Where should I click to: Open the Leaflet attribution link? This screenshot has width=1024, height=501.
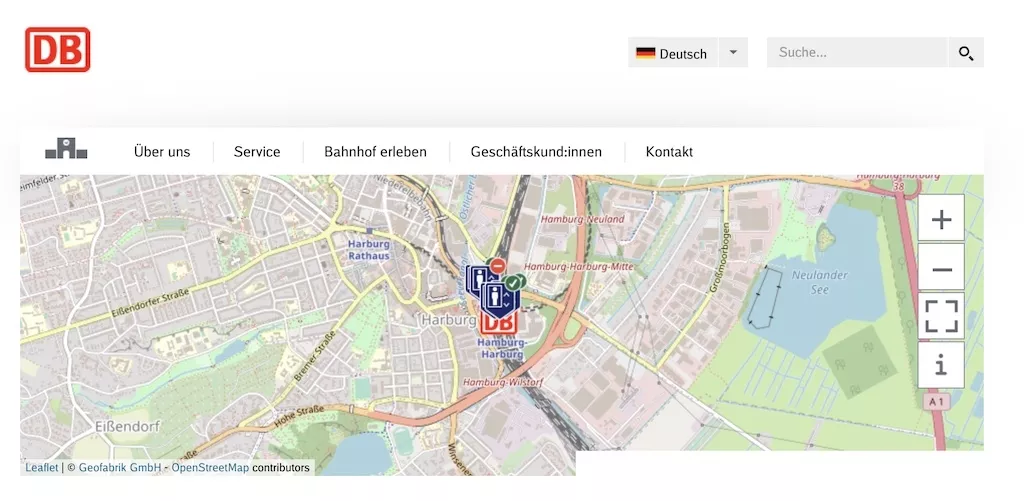(42, 468)
